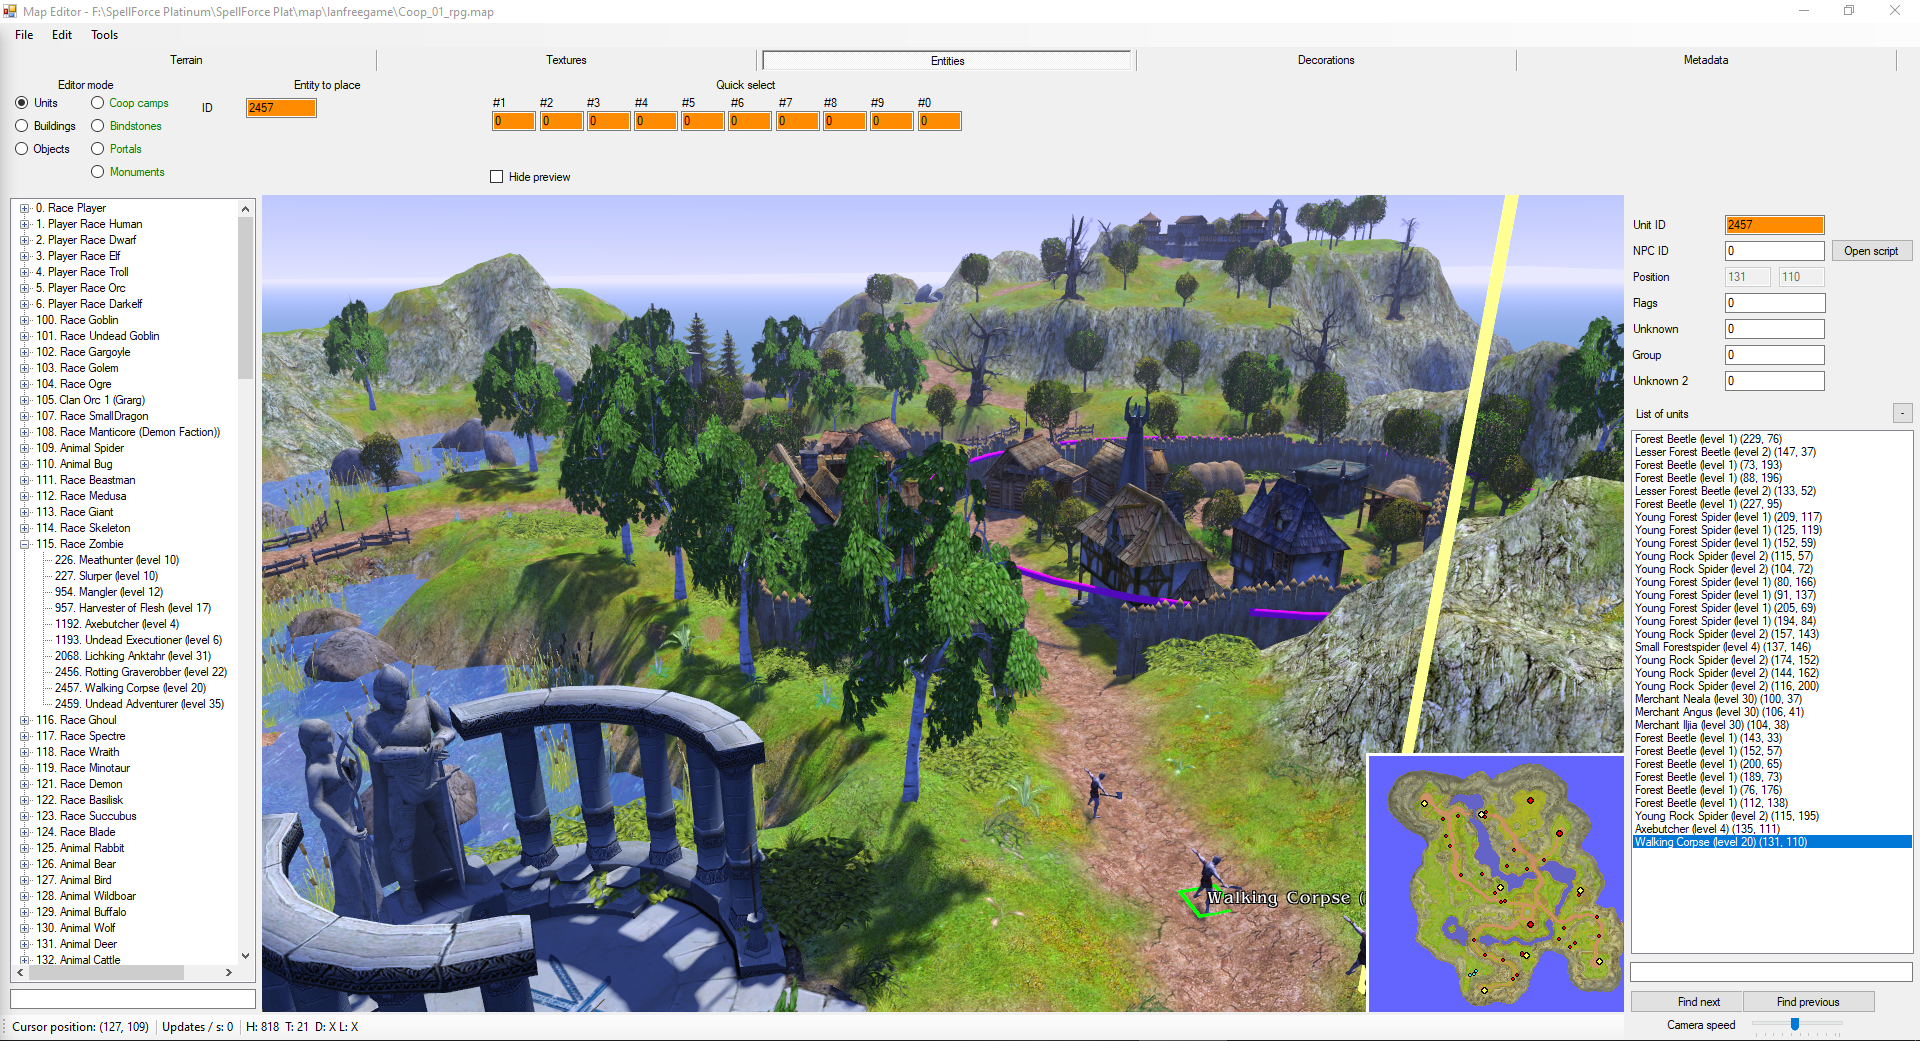Select 2457. Walking Corpse (level 20) in tree
This screenshot has height=1041, width=1920.
[131, 688]
